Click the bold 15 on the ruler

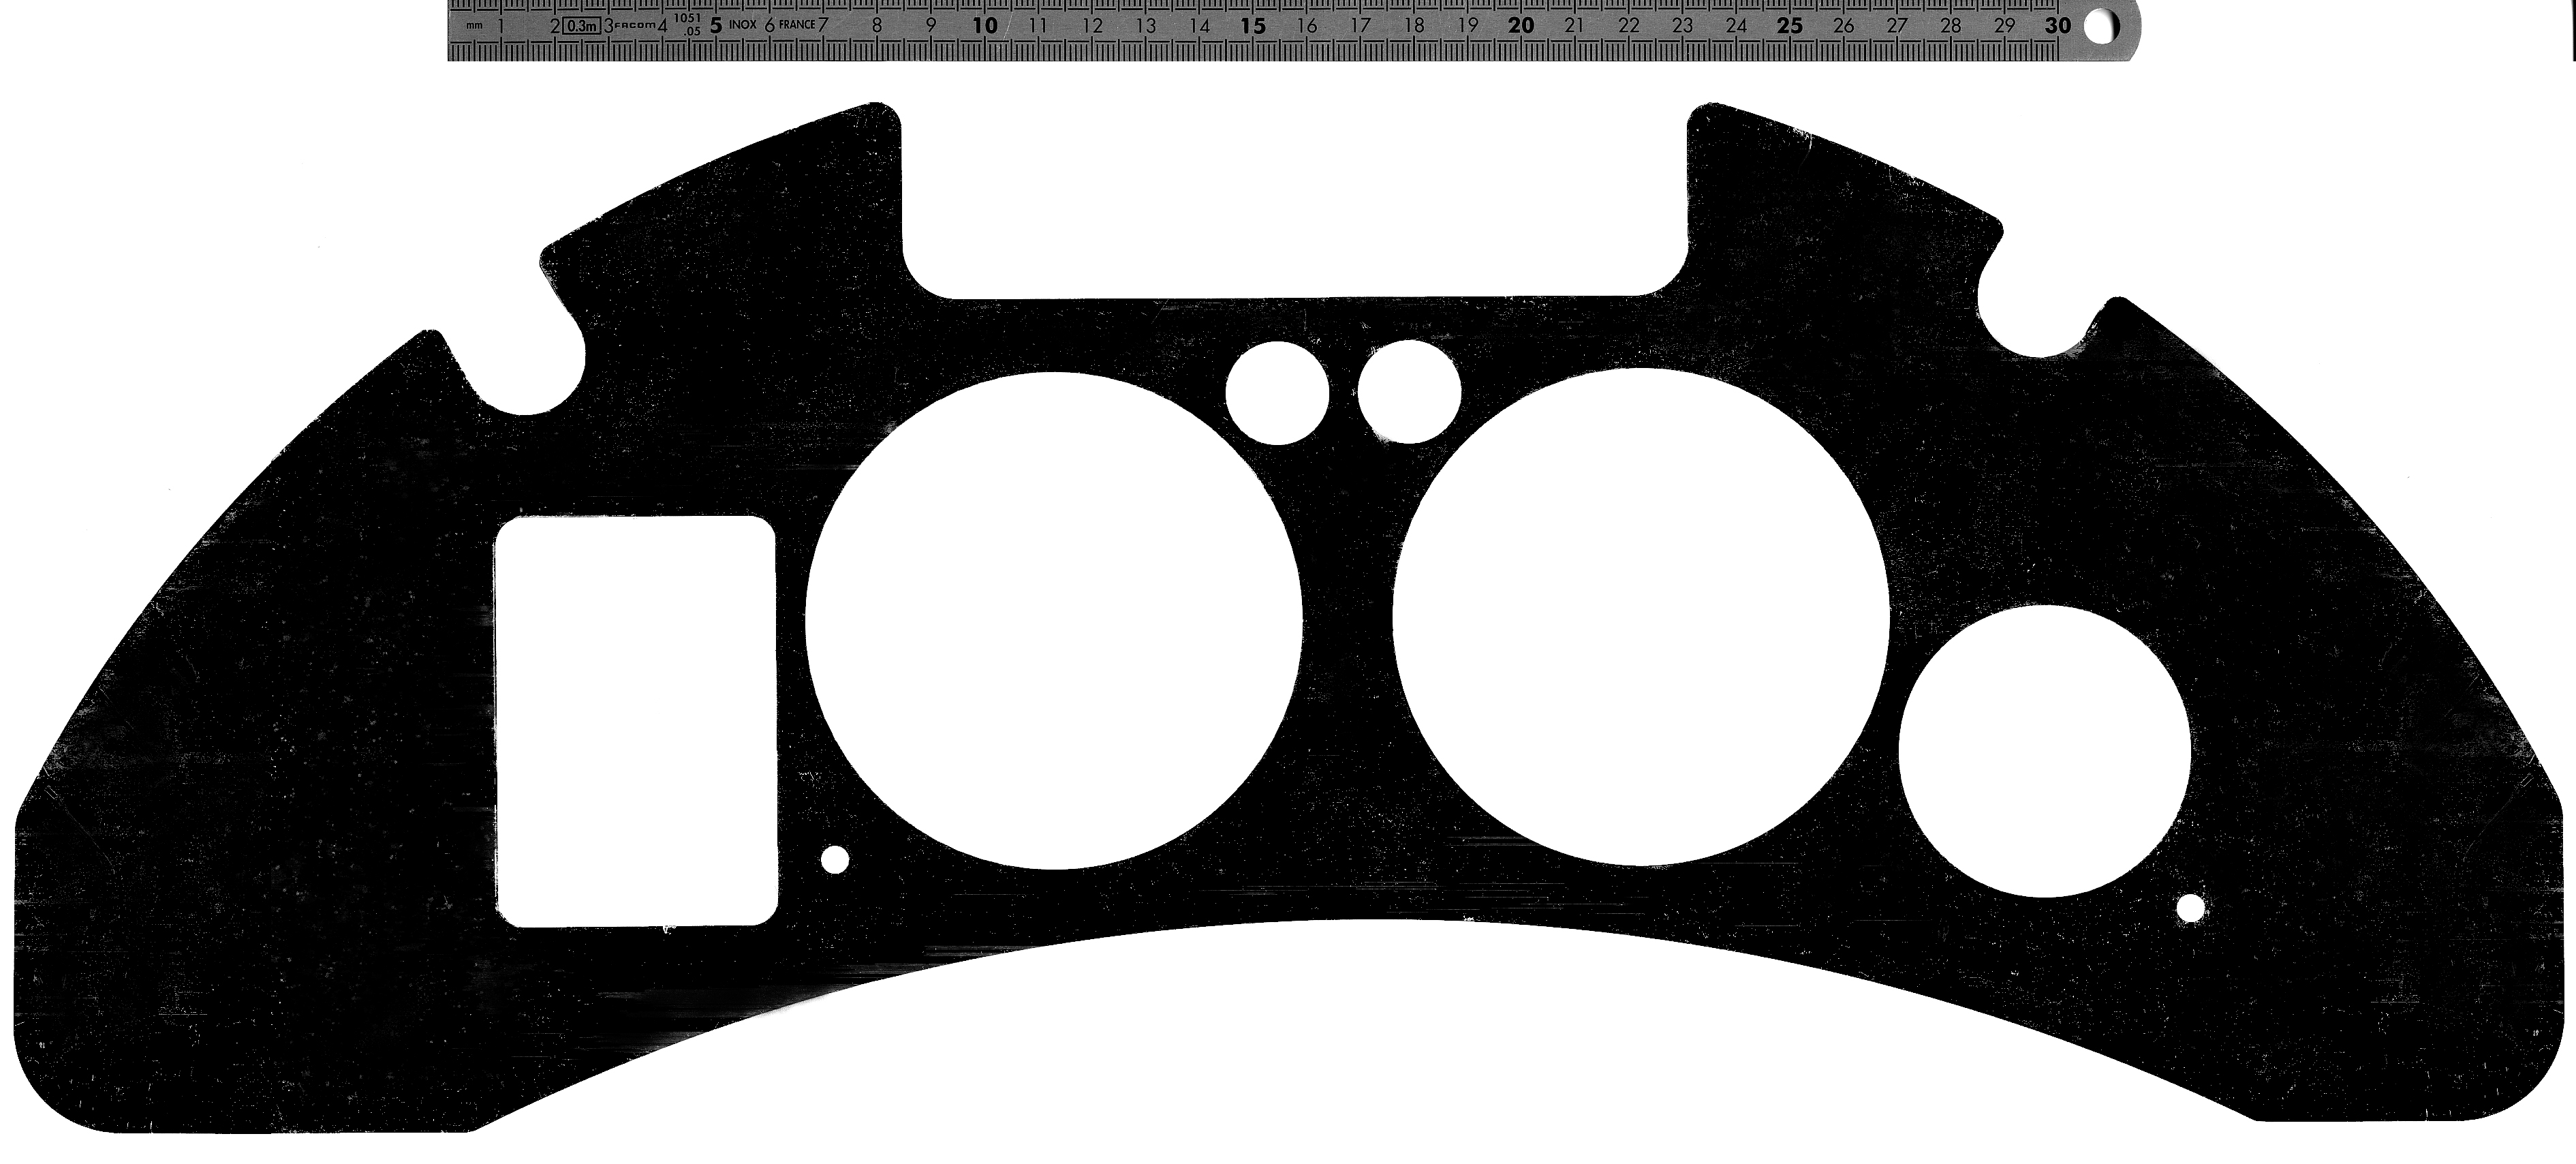1253,26
